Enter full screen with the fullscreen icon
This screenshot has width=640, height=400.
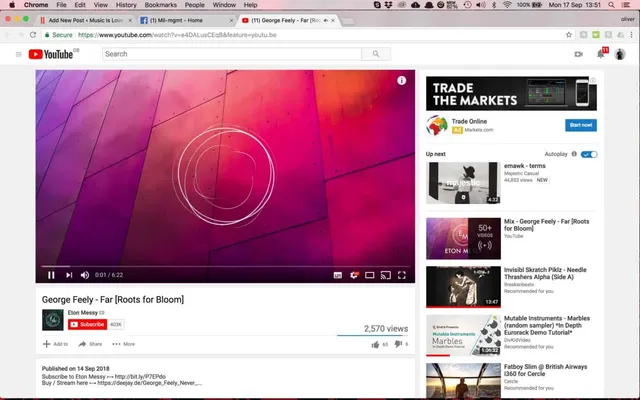[x=402, y=275]
